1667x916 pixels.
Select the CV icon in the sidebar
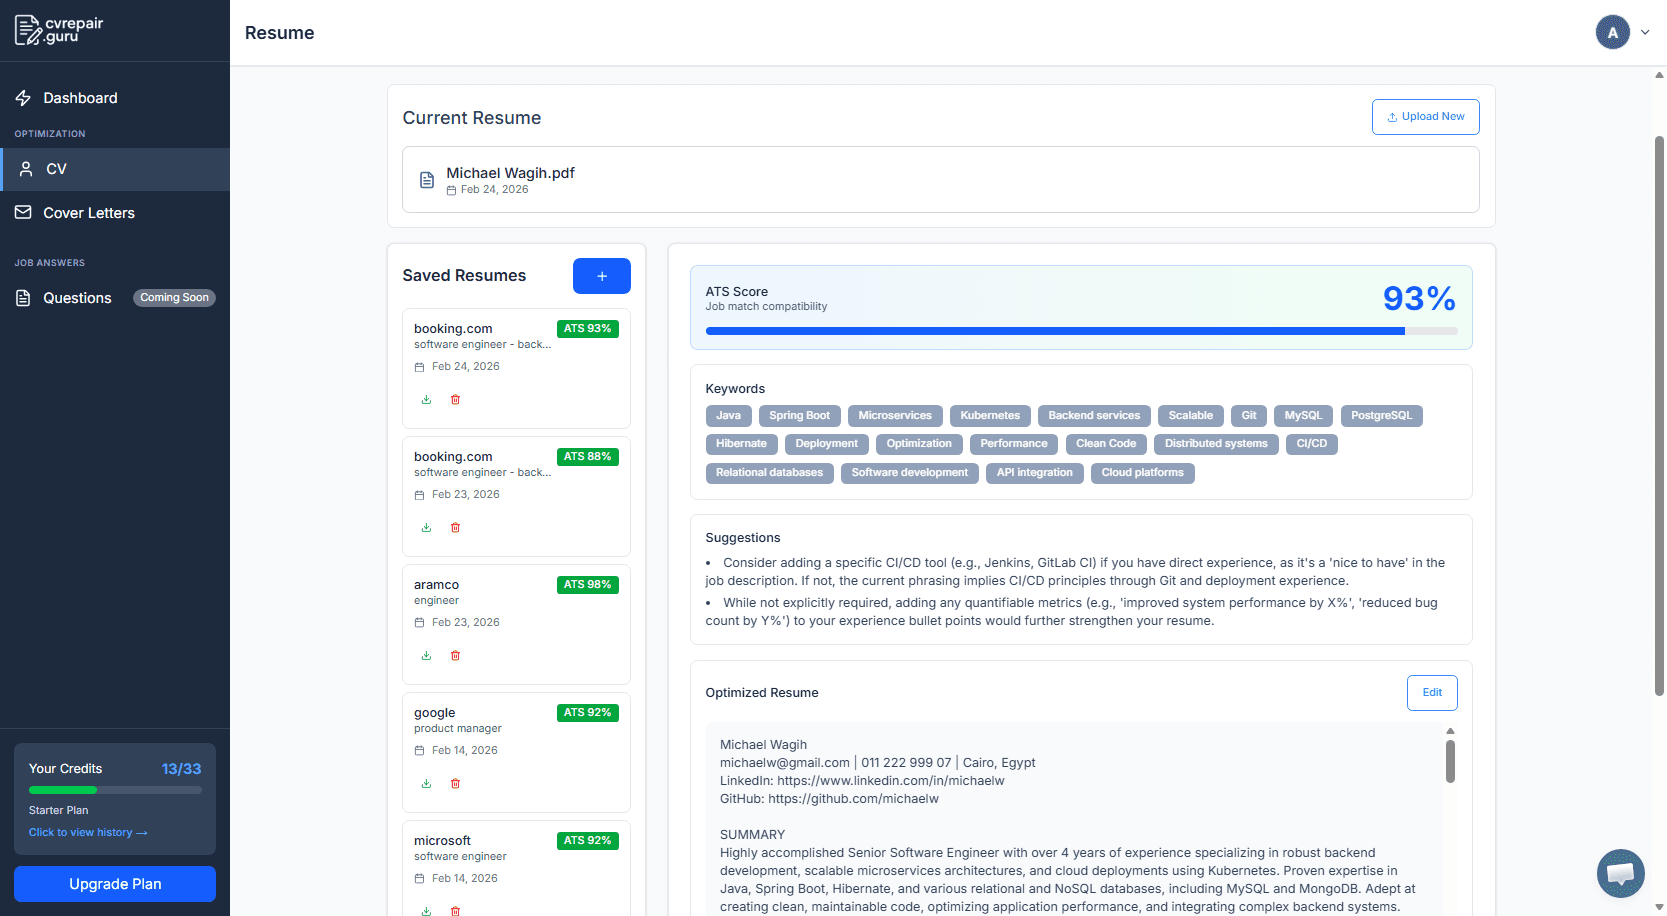(26, 169)
